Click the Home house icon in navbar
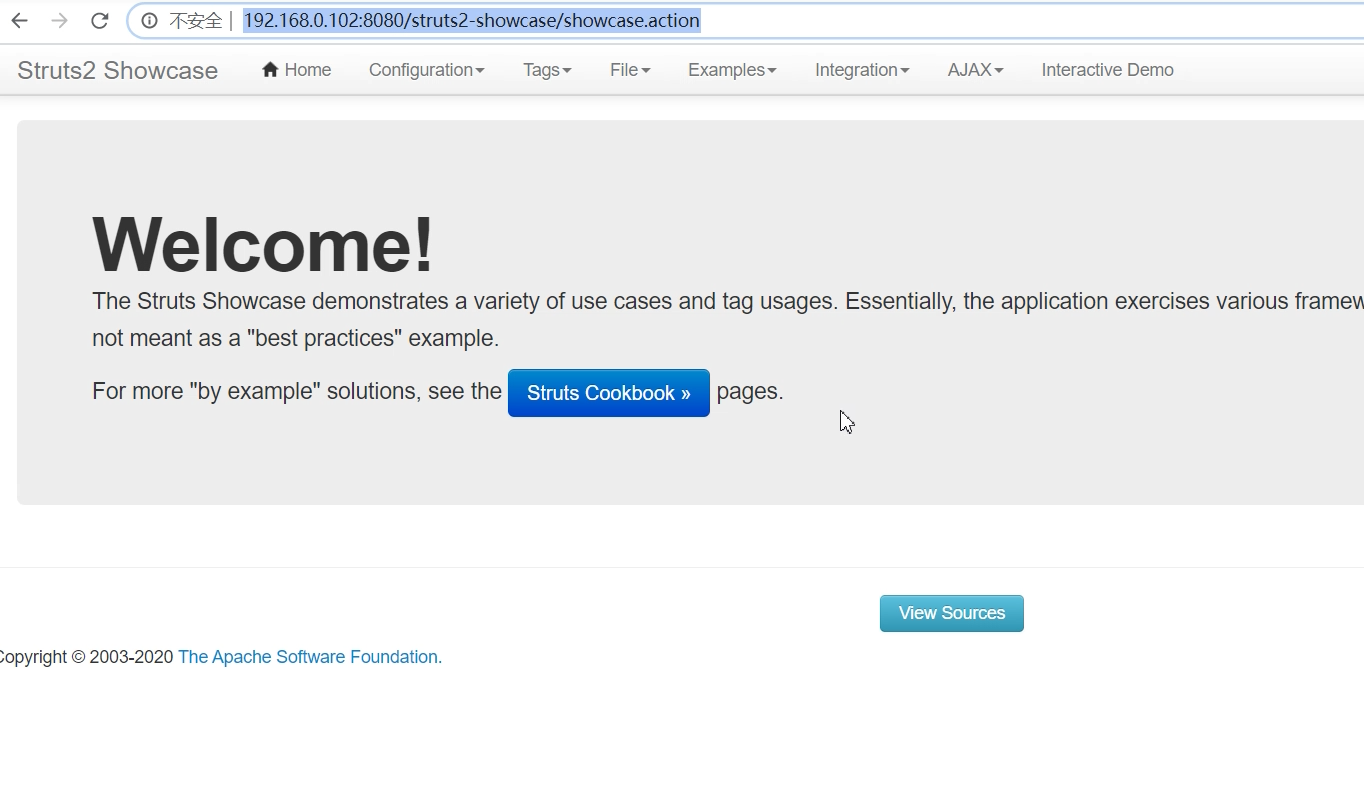Screen dimensions: 1364x792 [x=270, y=69]
